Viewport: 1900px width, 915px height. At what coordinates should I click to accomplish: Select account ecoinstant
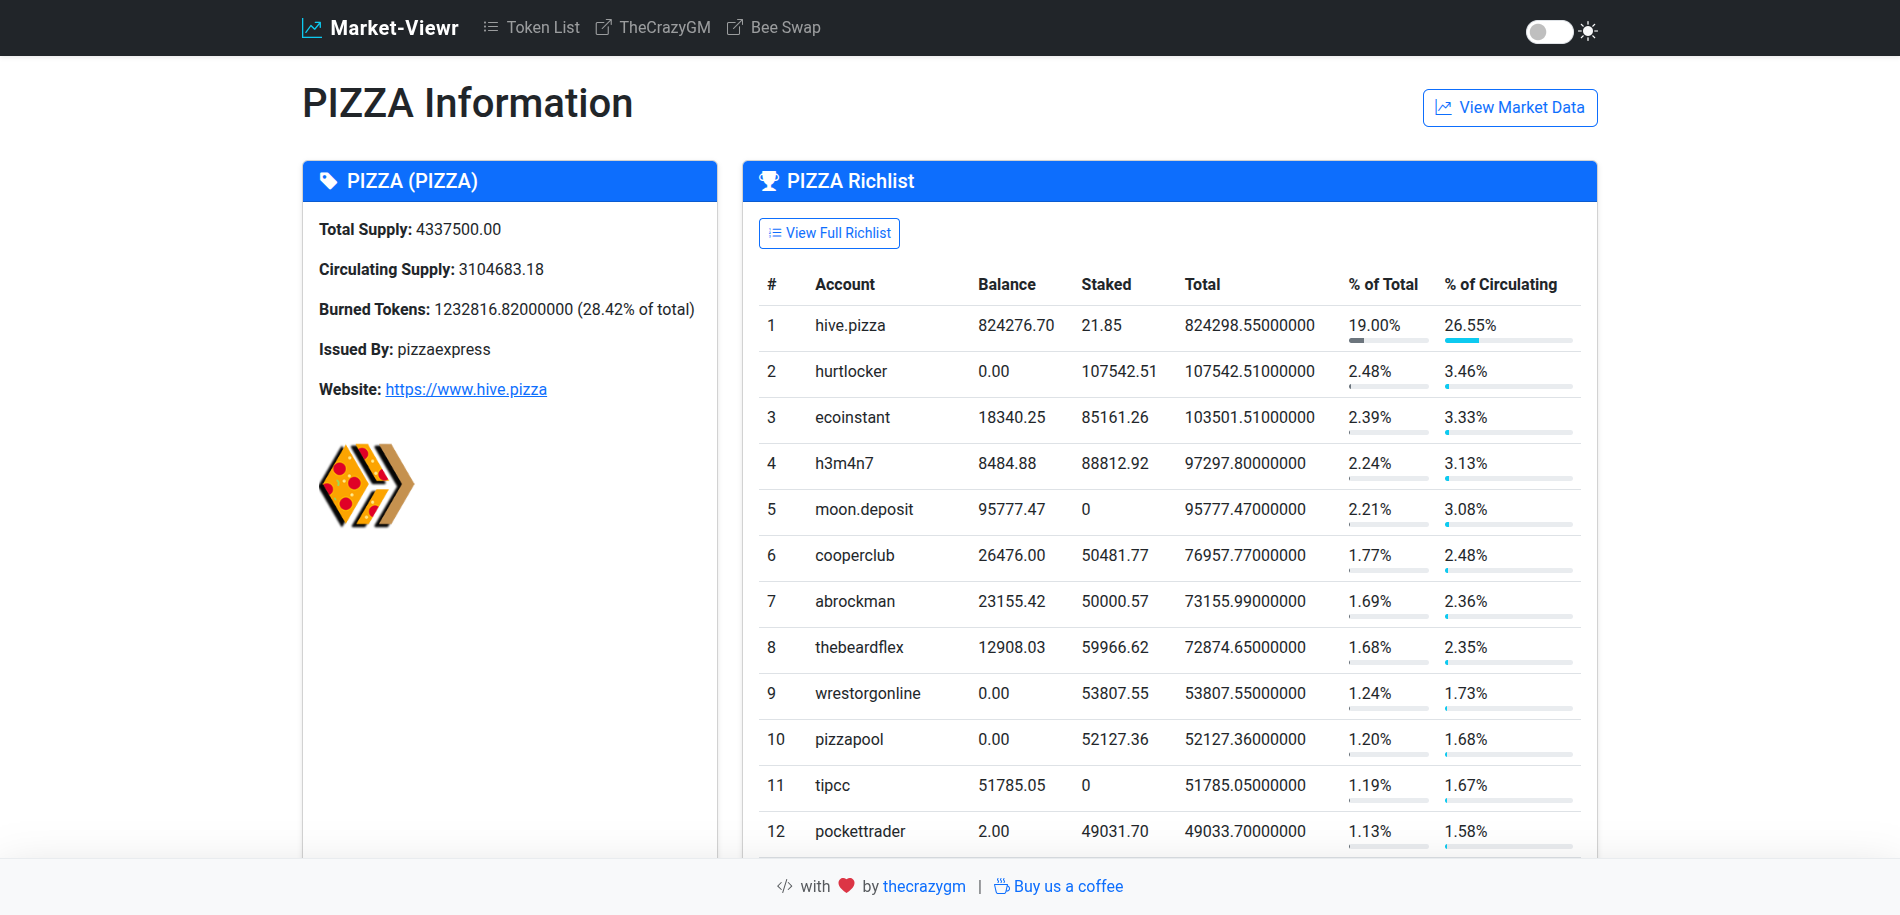(x=852, y=417)
